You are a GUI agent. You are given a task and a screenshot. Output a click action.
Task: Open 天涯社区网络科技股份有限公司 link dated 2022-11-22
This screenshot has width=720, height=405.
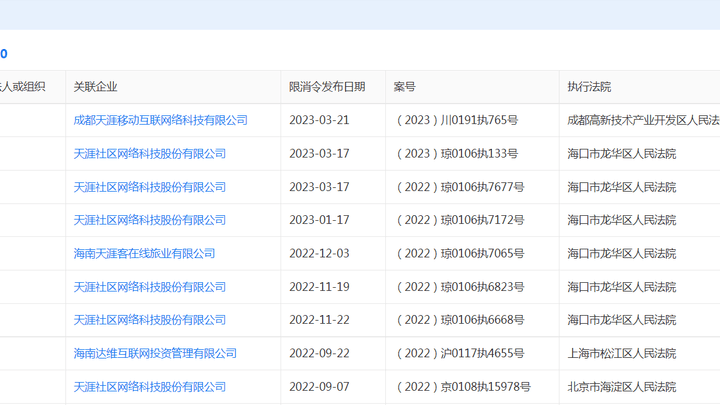click(x=150, y=320)
